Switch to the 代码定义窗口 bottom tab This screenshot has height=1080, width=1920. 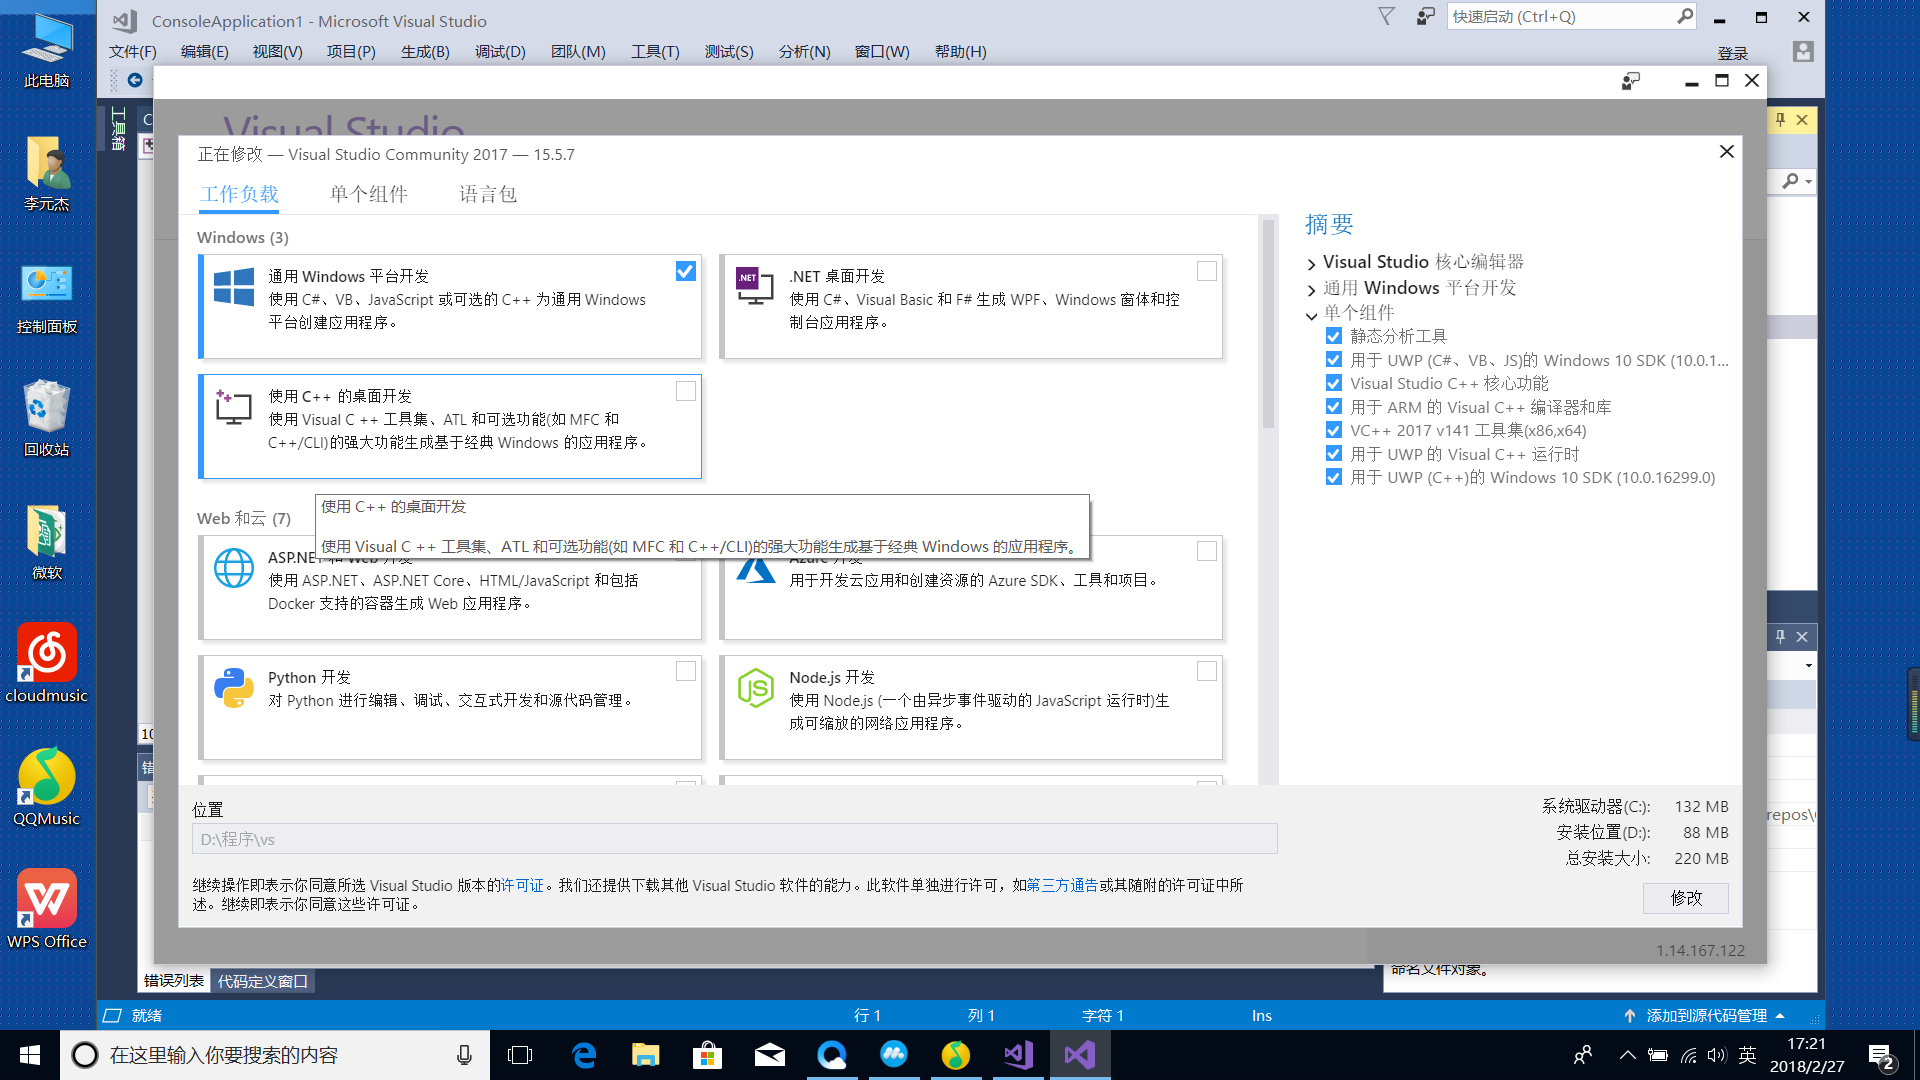[263, 981]
